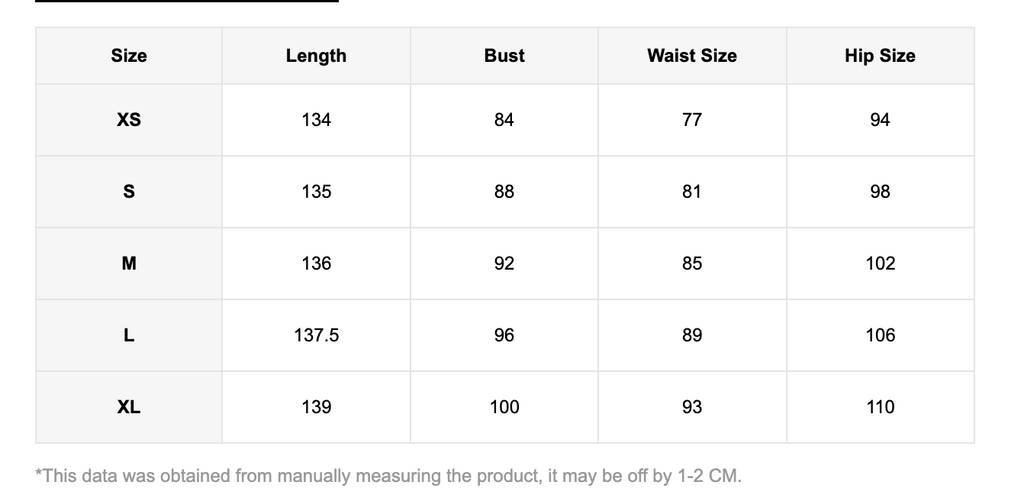Select the S size row label
1024x498 pixels.
(129, 191)
